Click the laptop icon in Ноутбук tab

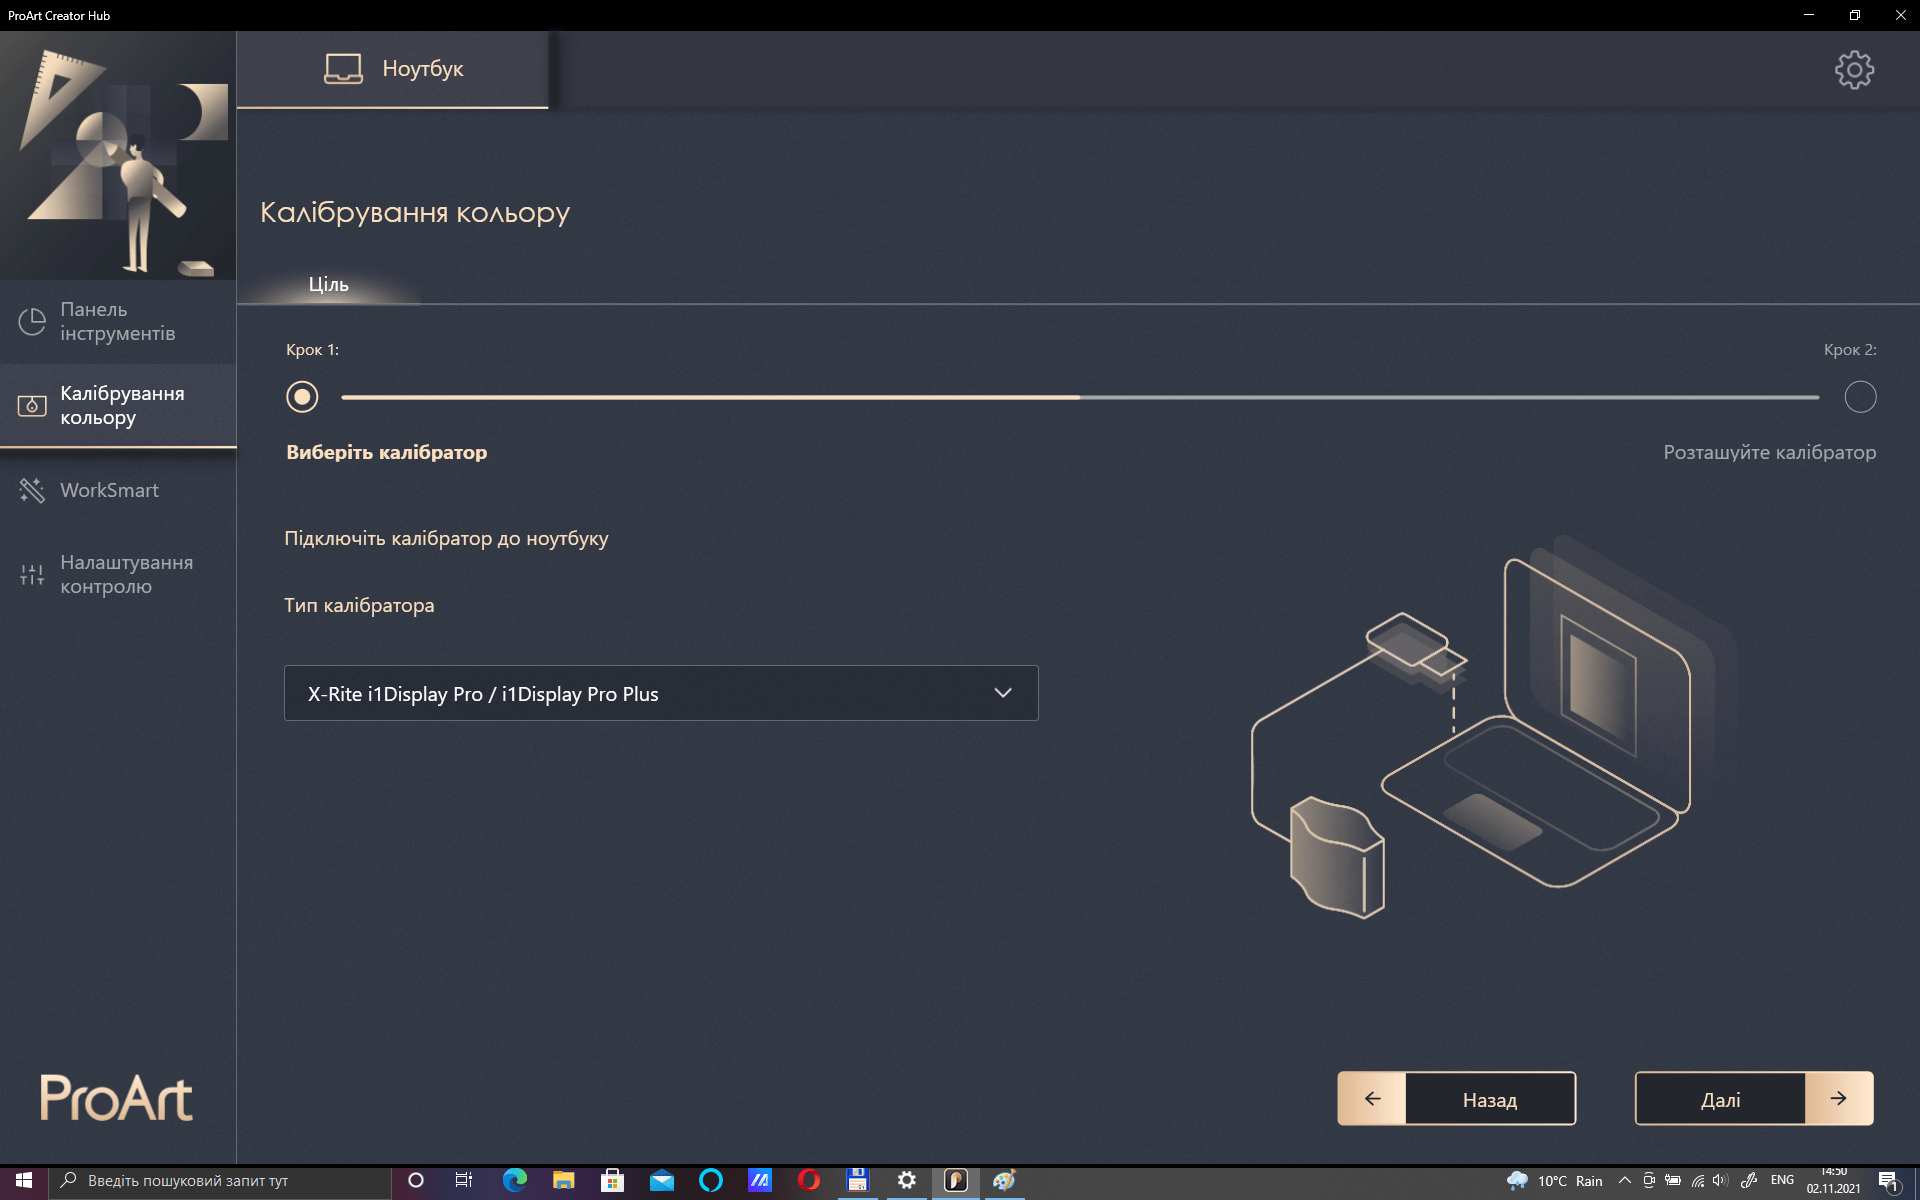click(x=343, y=69)
